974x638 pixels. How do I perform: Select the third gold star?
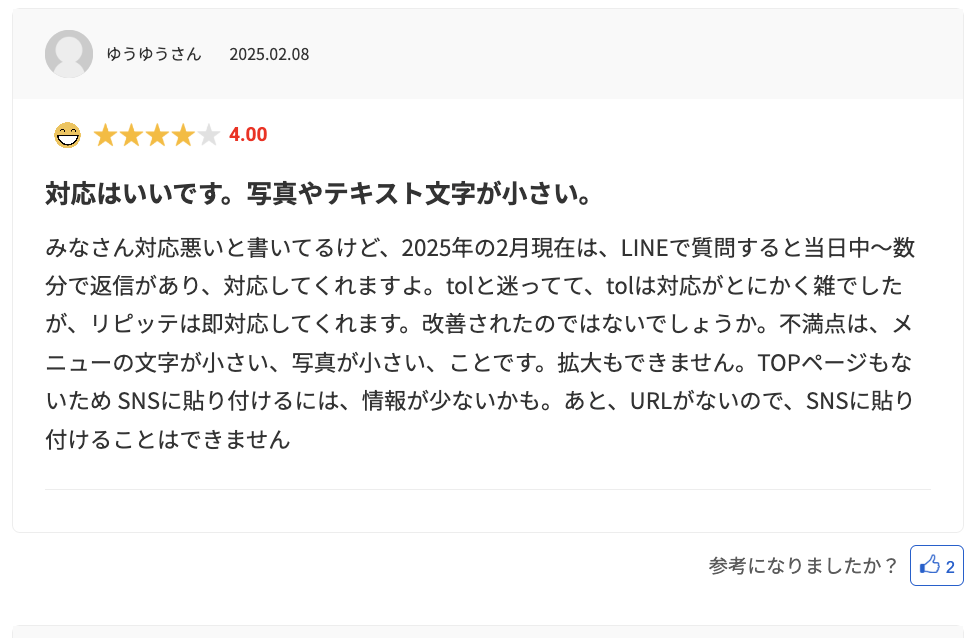click(157, 135)
